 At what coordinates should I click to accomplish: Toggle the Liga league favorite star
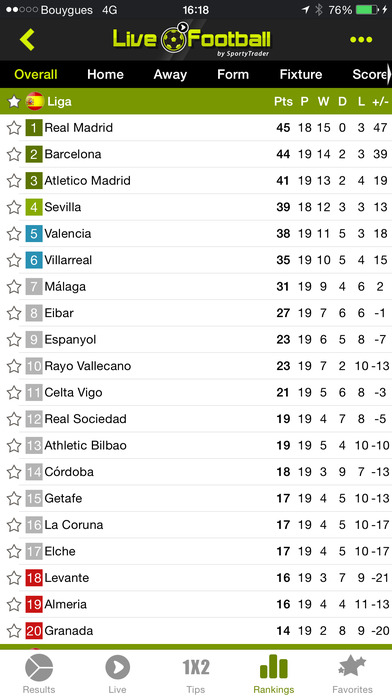coord(14,102)
